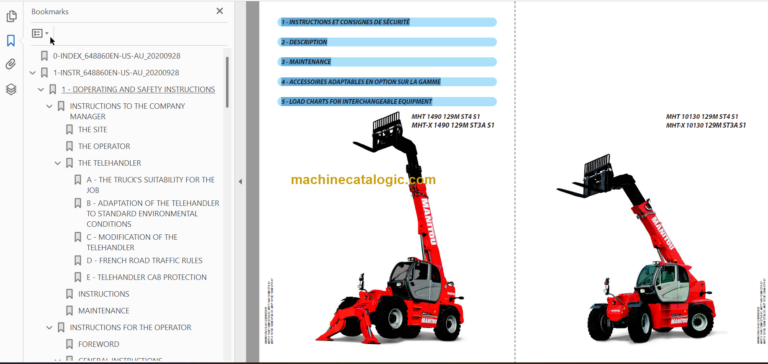
Task: Collapse 1 - OPERATING AND SAFETY INSTRUCTIONS
Action: 41,90
